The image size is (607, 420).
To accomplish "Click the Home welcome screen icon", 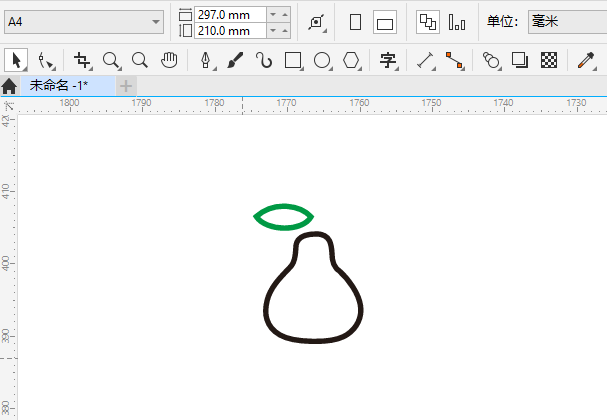I will [x=9, y=86].
